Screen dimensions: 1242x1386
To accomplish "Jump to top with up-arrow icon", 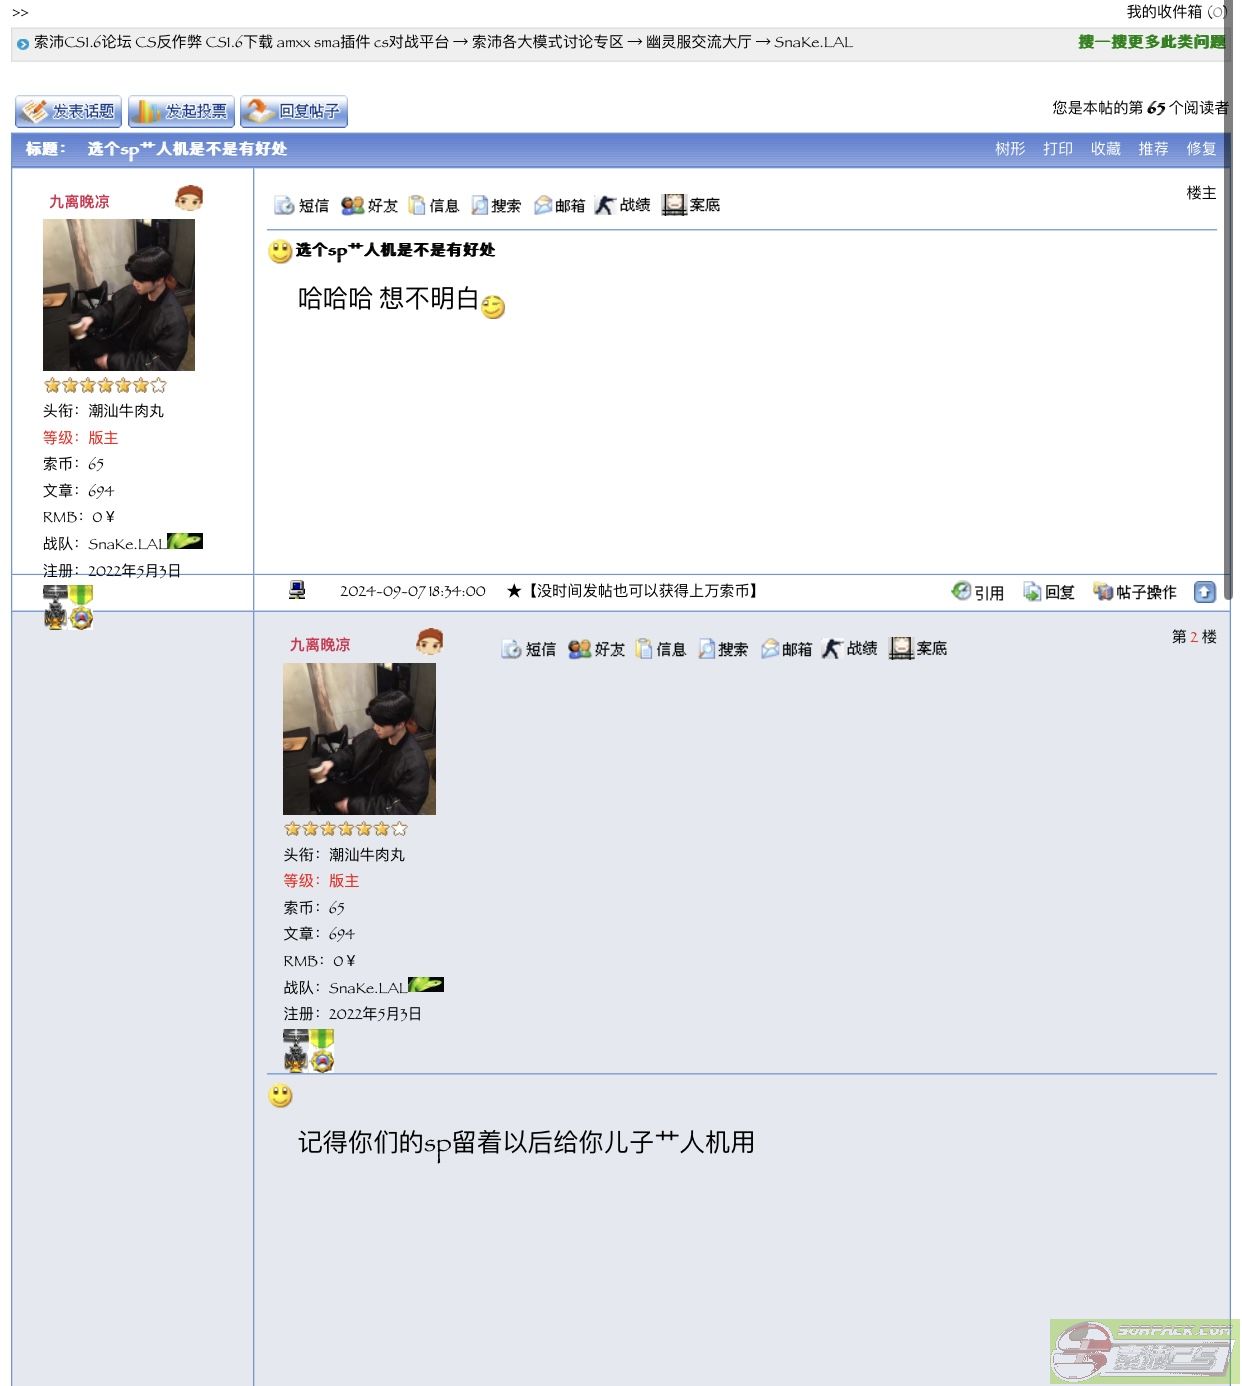I will pyautogui.click(x=1205, y=592).
